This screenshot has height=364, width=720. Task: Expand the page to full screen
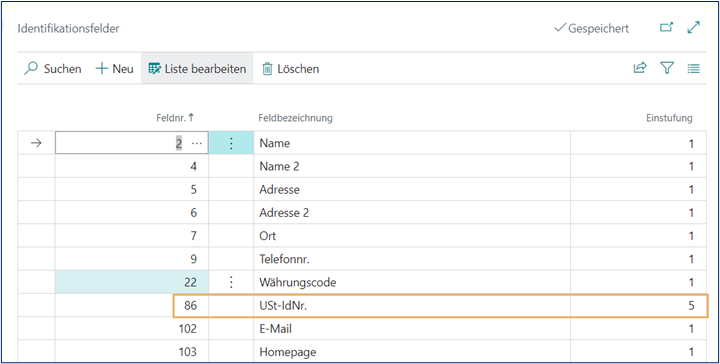click(693, 28)
